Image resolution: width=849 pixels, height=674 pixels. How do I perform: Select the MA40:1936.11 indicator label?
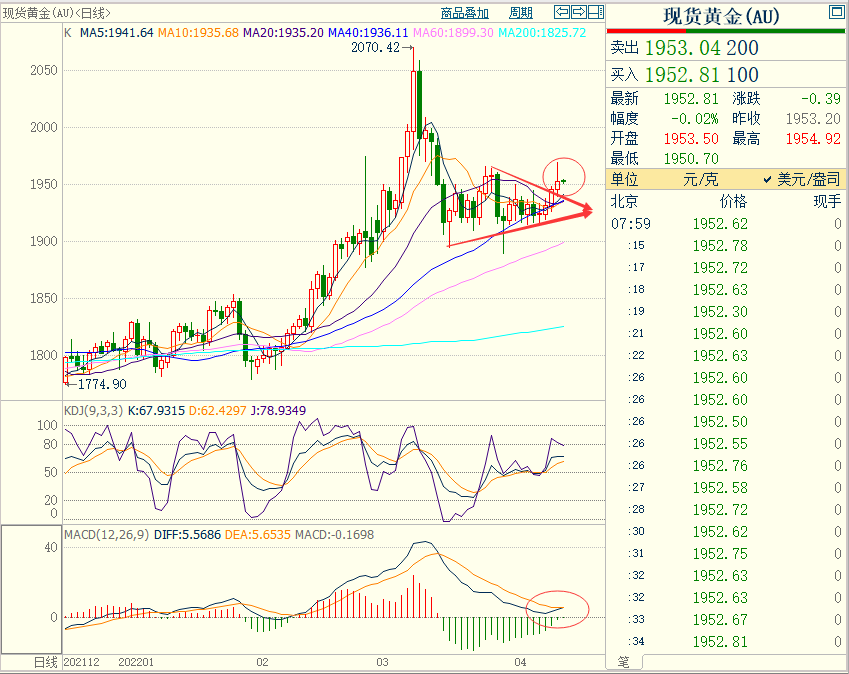pyautogui.click(x=368, y=32)
